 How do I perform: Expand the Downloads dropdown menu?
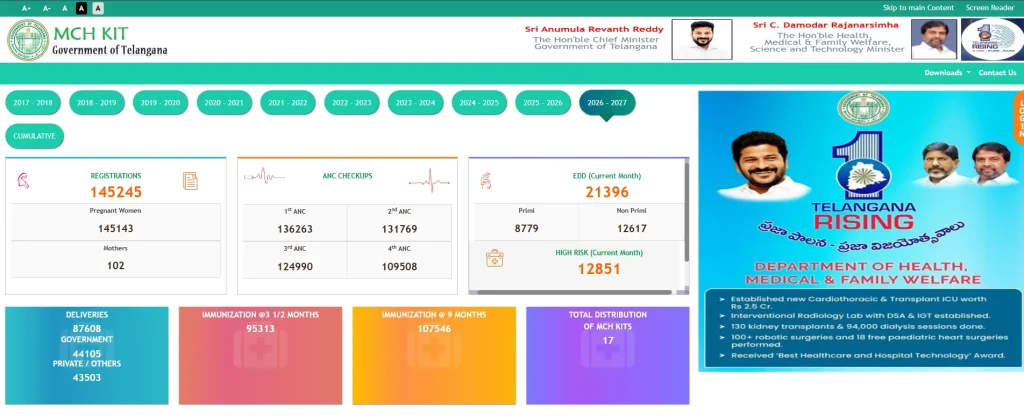tap(947, 72)
